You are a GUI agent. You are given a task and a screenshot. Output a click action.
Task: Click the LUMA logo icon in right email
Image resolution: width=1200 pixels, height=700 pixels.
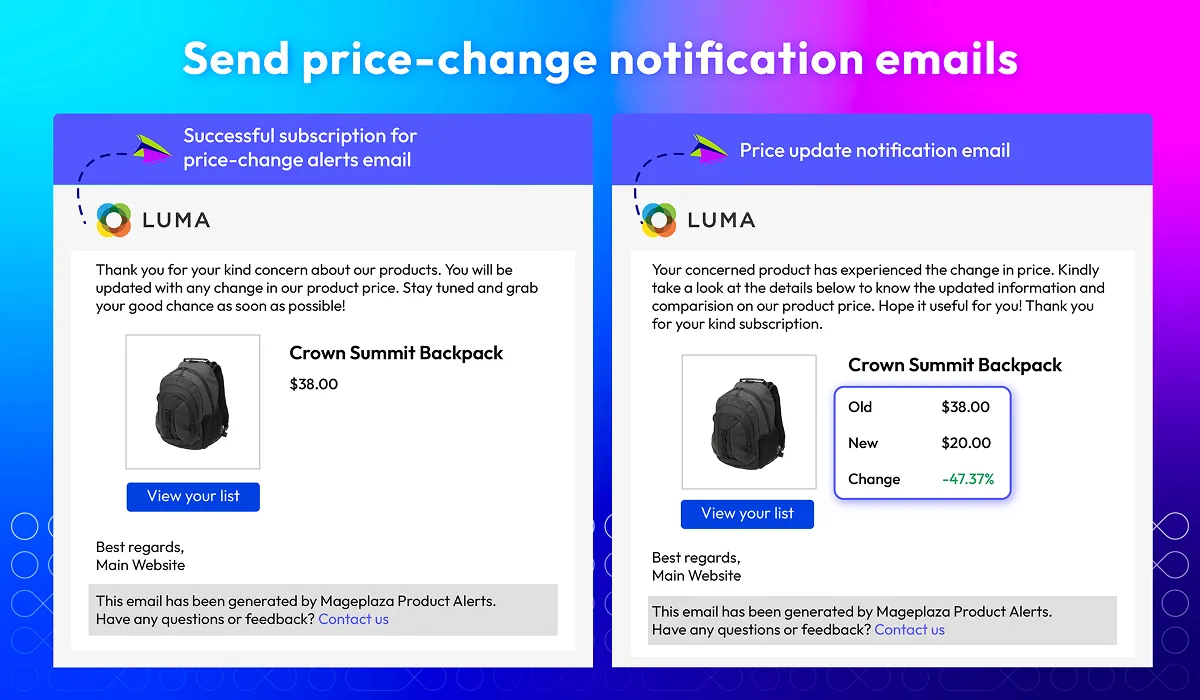[x=659, y=220]
